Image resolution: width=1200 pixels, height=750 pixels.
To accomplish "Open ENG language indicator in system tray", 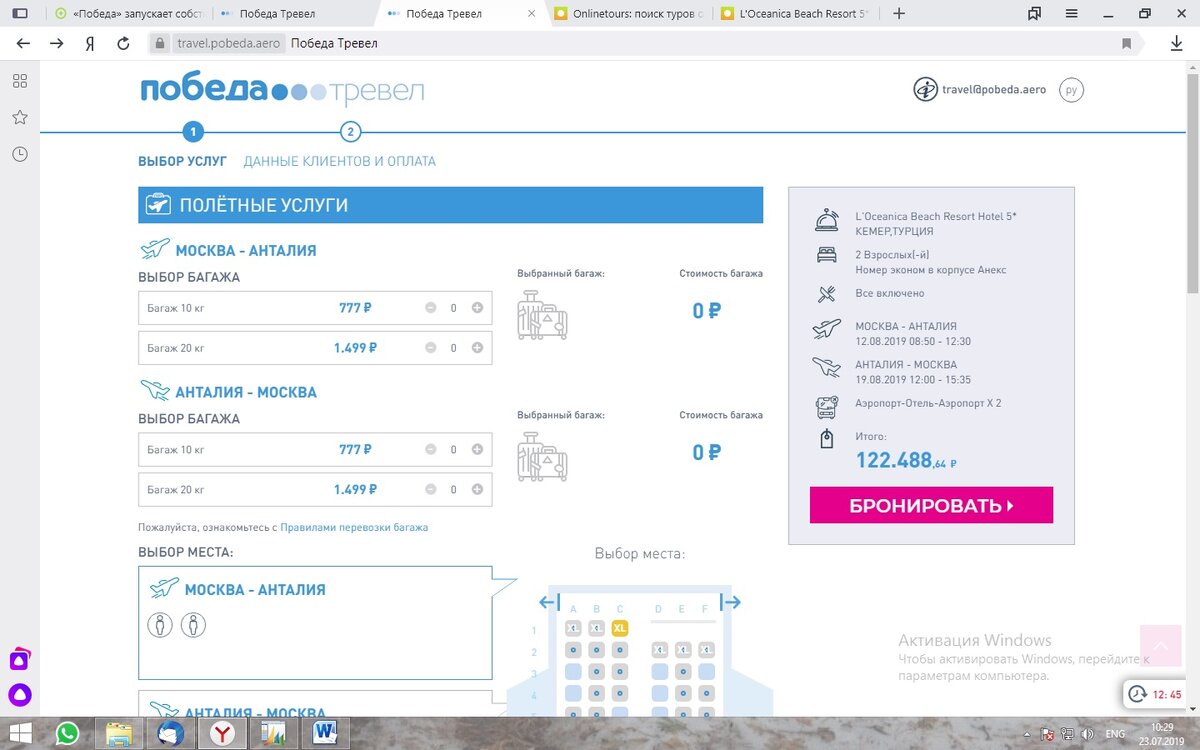I will pos(1115,734).
